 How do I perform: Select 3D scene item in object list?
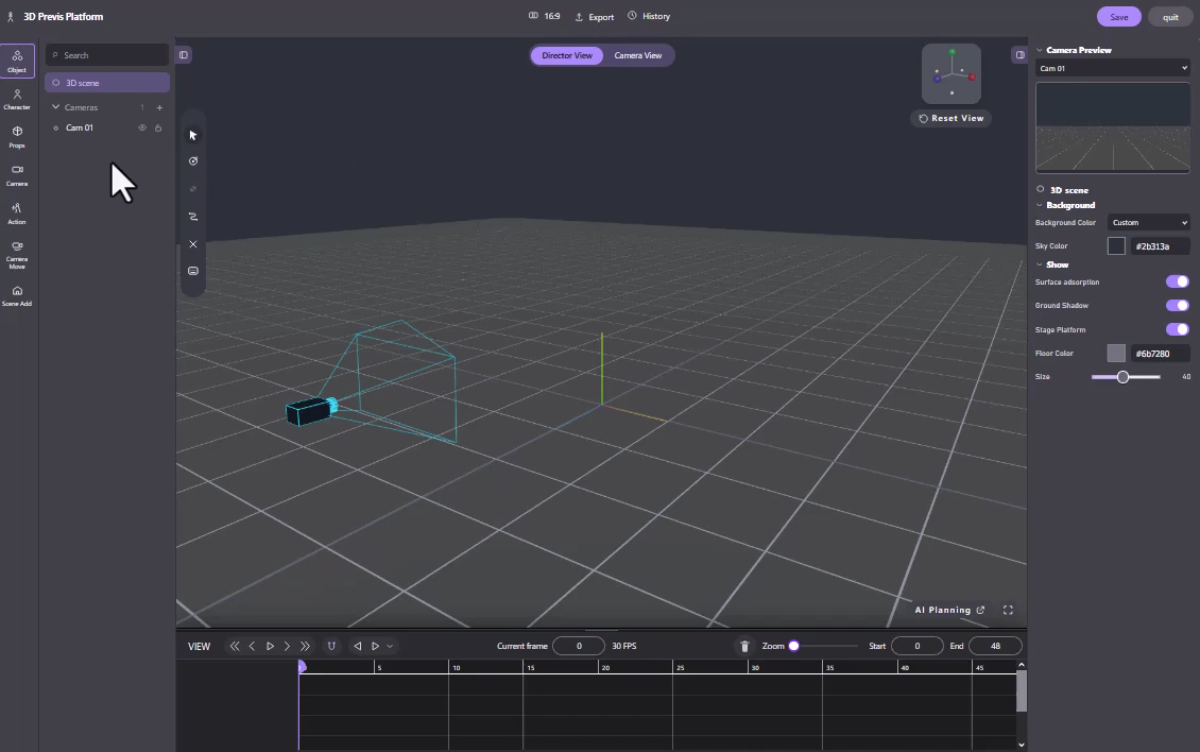pos(107,83)
